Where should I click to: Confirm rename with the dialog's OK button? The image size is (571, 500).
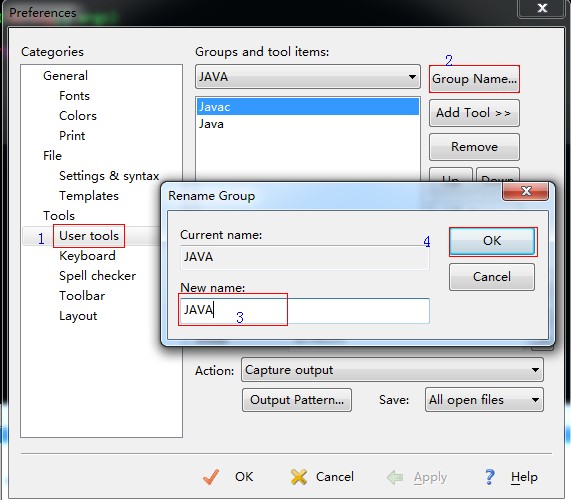[x=492, y=241]
